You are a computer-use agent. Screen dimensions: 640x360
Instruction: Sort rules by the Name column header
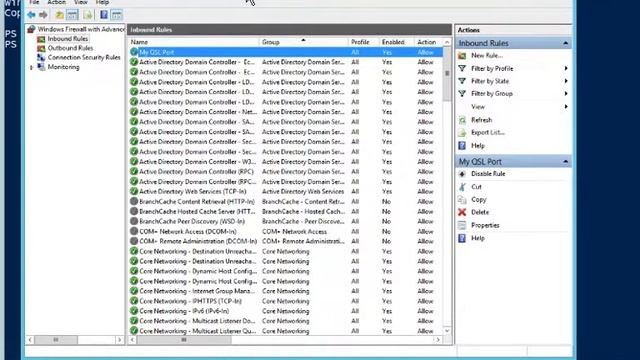coord(193,42)
